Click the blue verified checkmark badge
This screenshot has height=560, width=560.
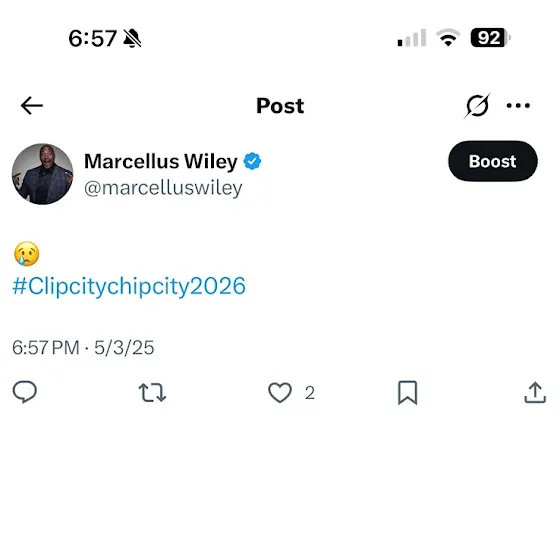252,161
